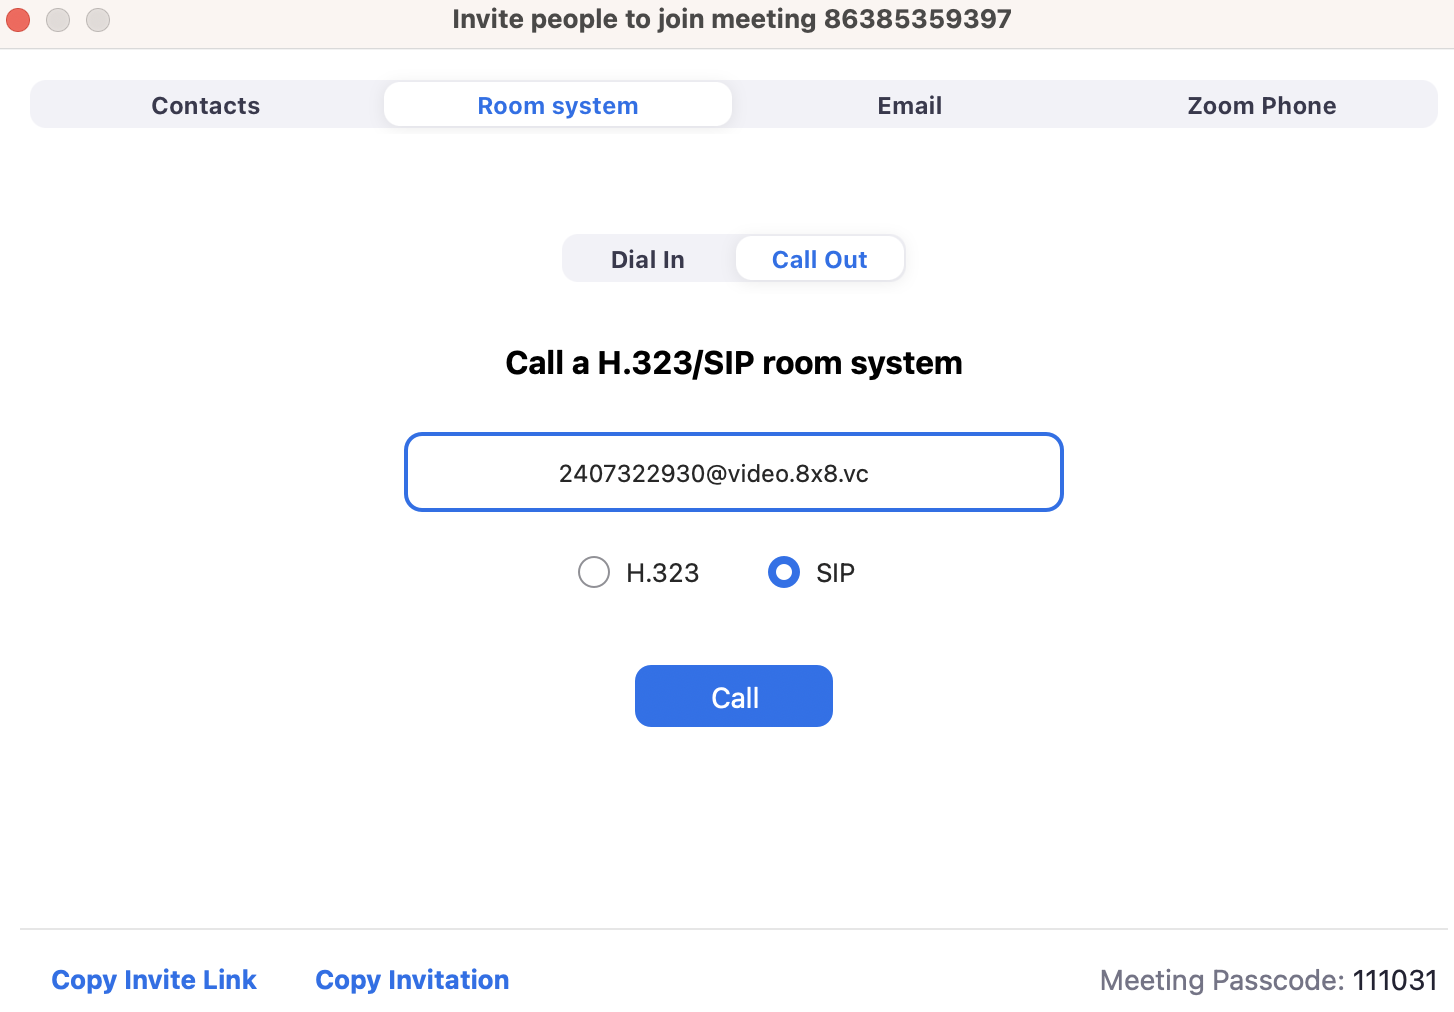Click the disabled zoom window button
This screenshot has width=1454, height=1012.
(x=98, y=19)
